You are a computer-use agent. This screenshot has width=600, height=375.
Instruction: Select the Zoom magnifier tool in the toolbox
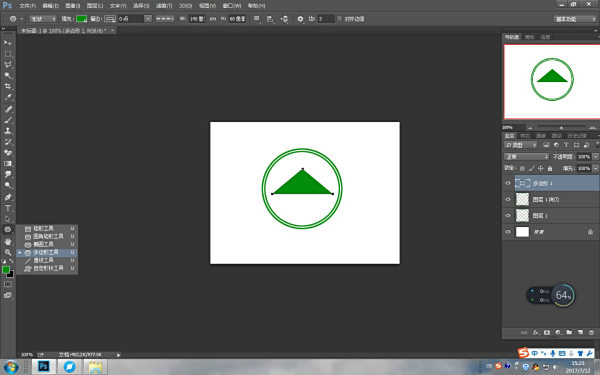(x=8, y=253)
